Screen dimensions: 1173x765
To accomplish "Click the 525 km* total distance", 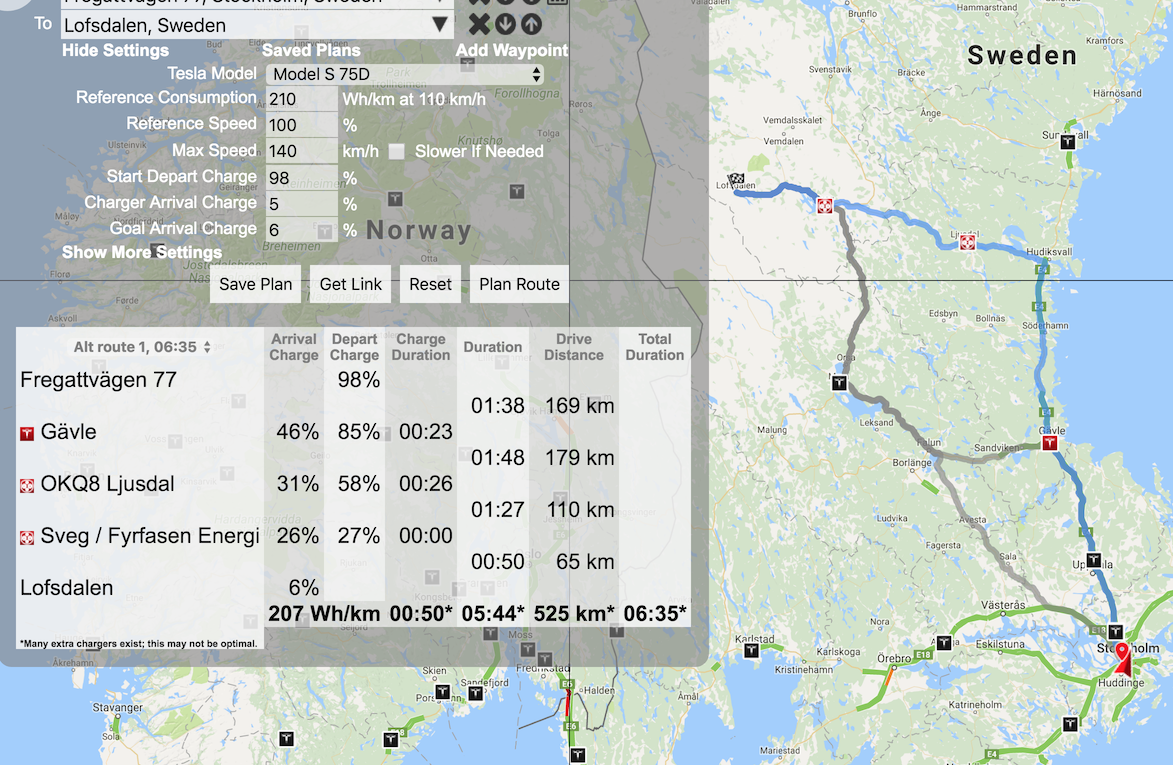I will click(x=574, y=614).
